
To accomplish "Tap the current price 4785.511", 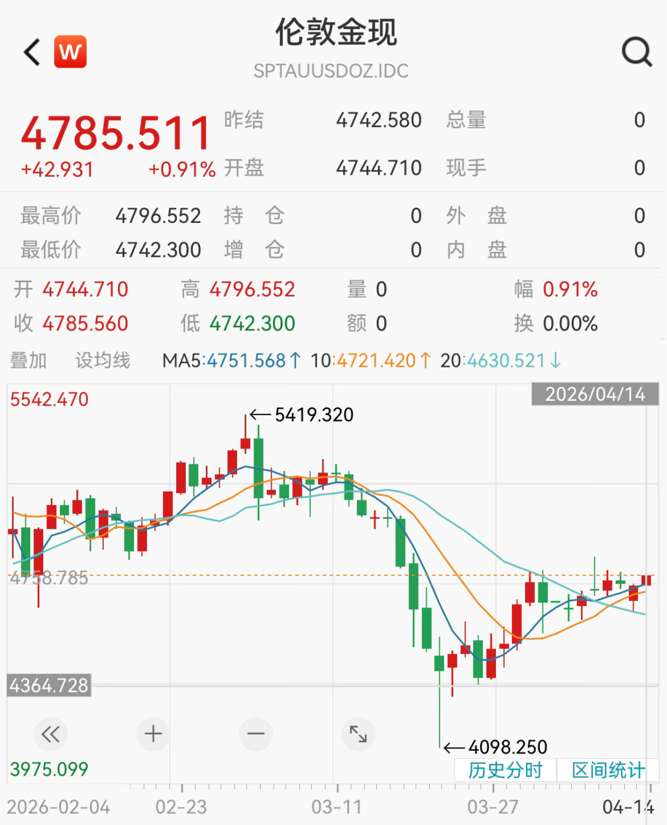I will coord(116,134).
